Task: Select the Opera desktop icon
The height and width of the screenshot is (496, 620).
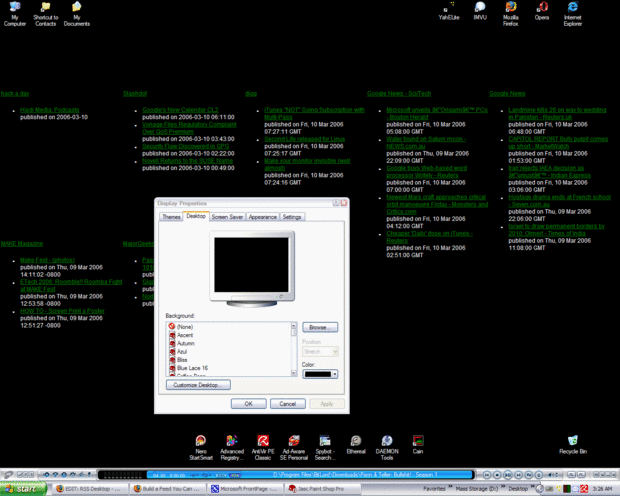Action: pos(542,11)
